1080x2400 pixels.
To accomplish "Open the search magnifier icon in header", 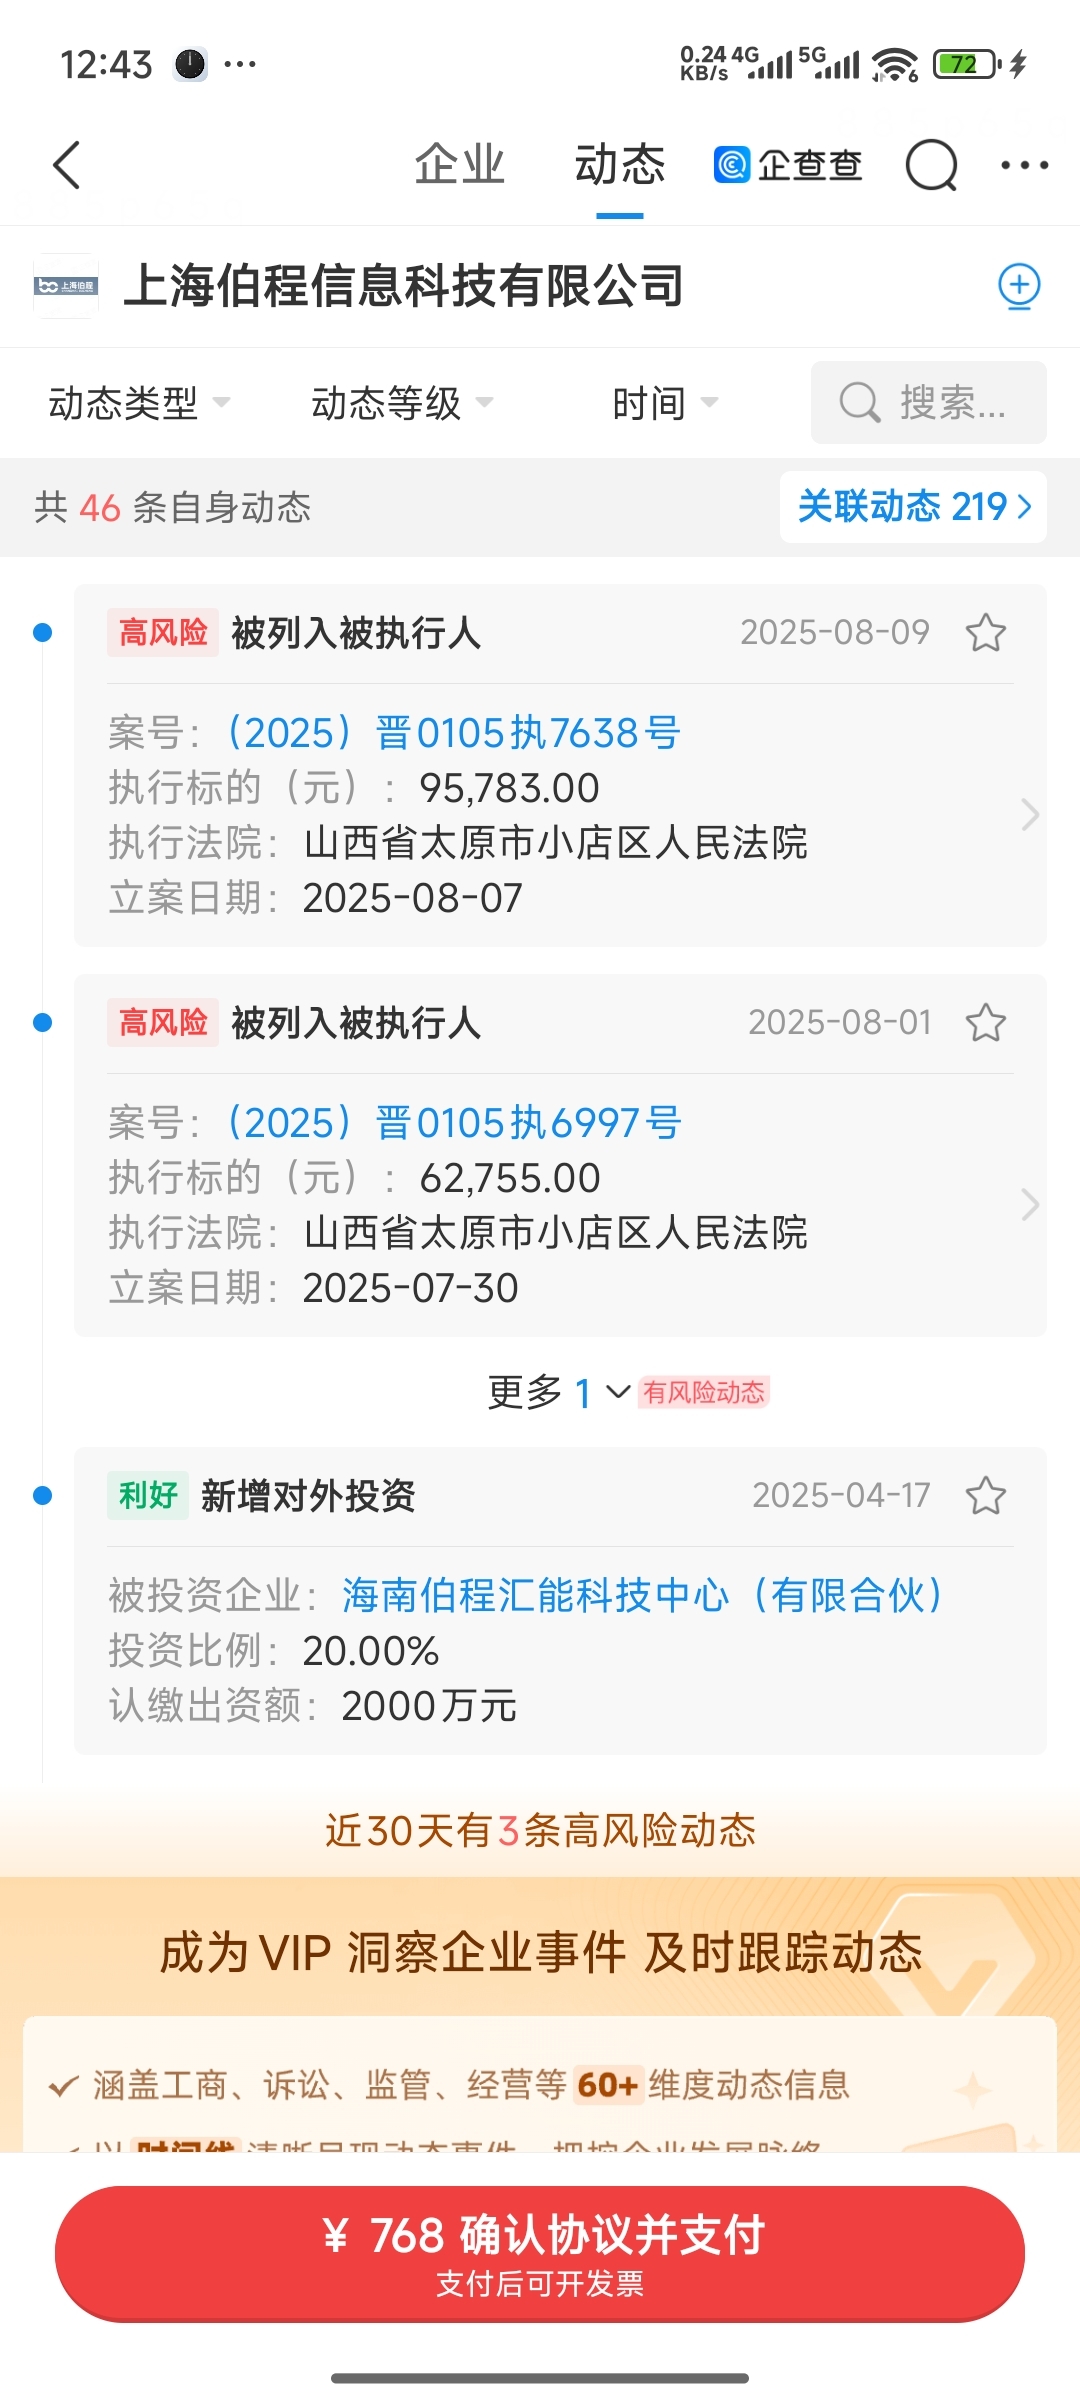I will (x=931, y=165).
